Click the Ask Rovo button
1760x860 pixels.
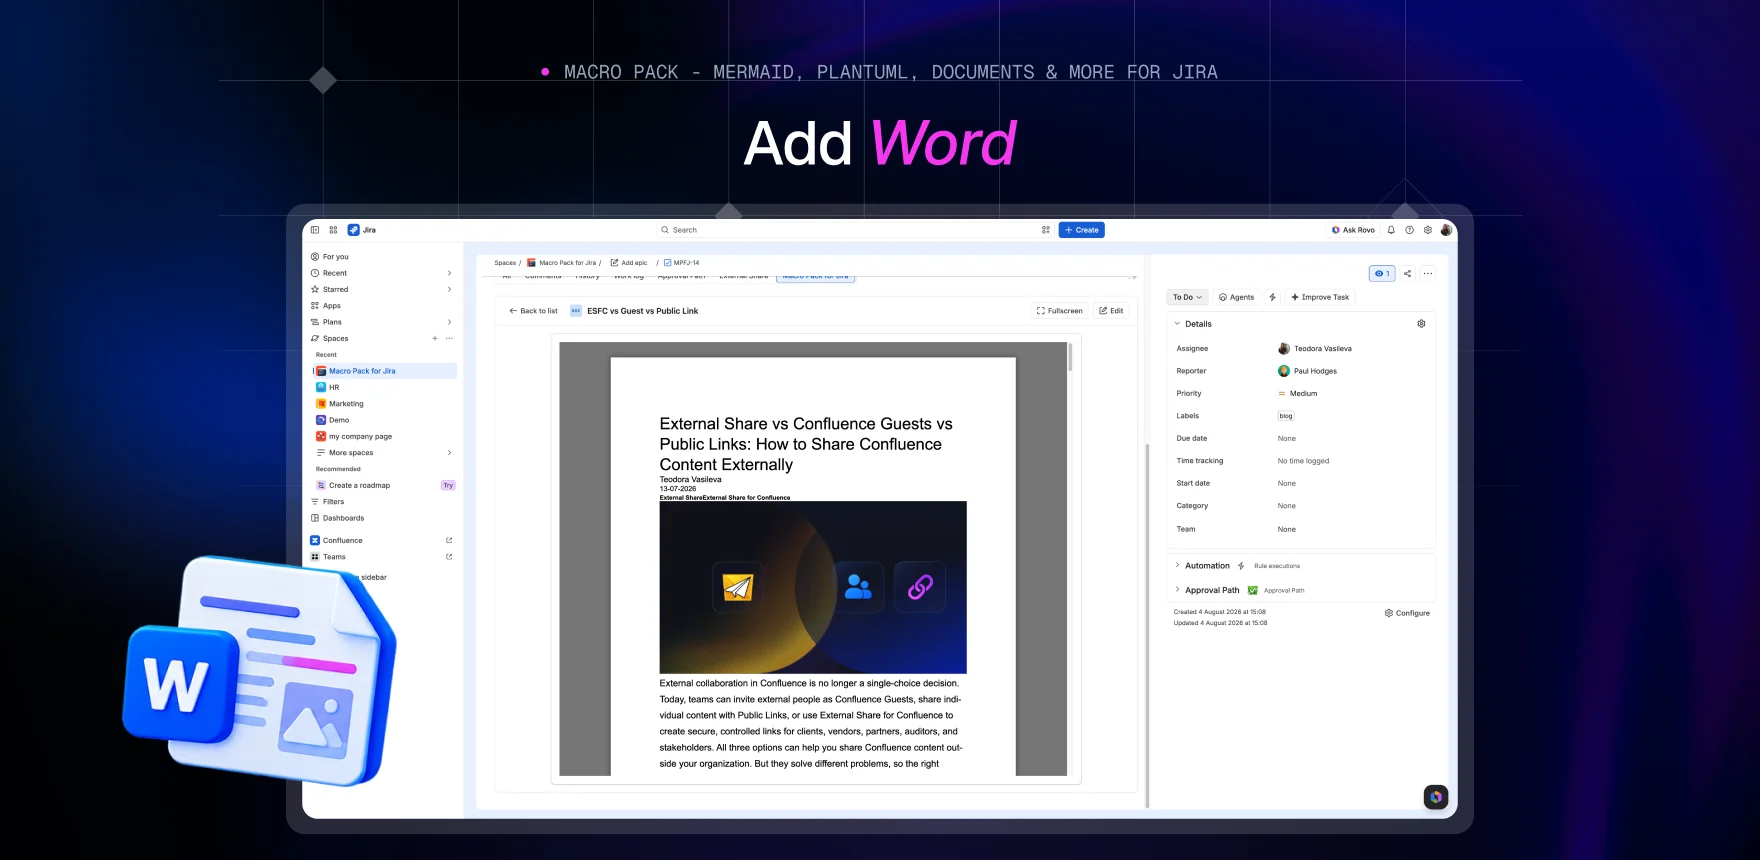tap(1353, 230)
